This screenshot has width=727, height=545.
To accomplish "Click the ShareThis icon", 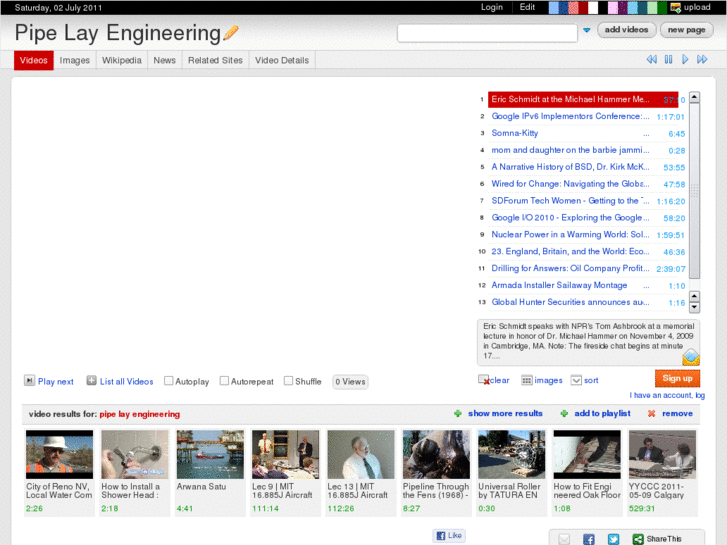I will click(x=638, y=539).
